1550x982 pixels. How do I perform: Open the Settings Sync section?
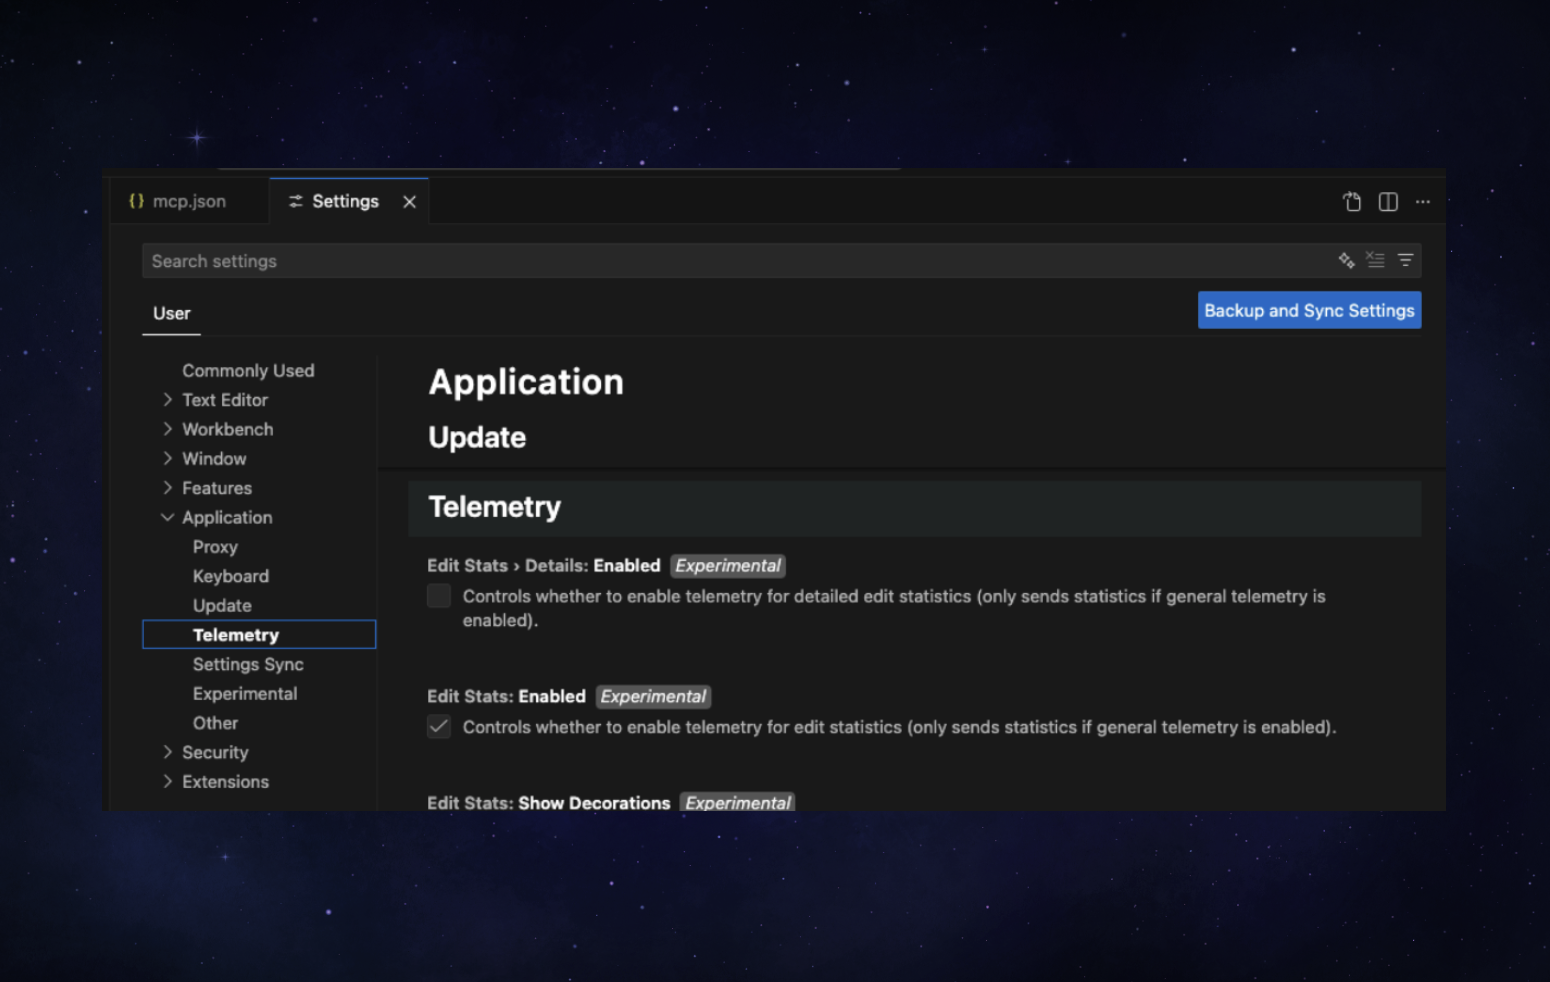coord(248,664)
